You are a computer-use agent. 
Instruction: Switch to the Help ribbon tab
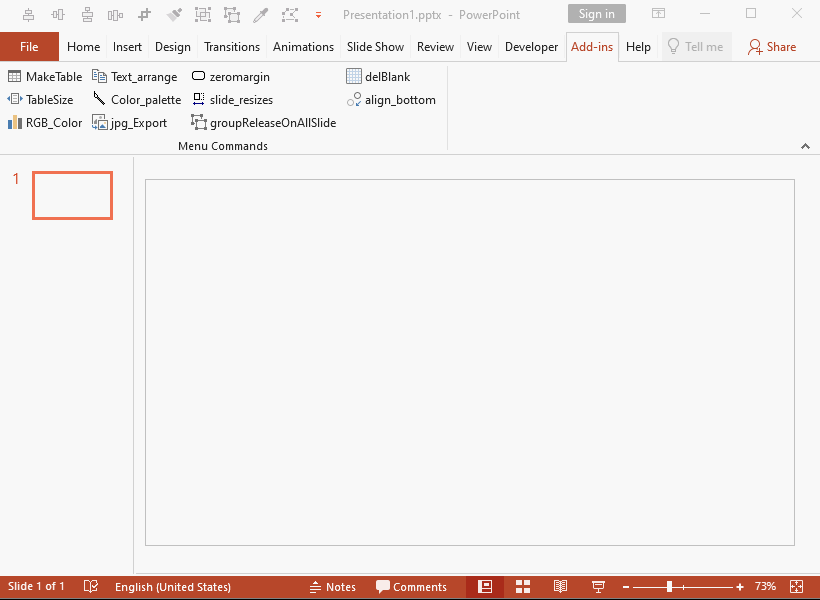pos(638,47)
